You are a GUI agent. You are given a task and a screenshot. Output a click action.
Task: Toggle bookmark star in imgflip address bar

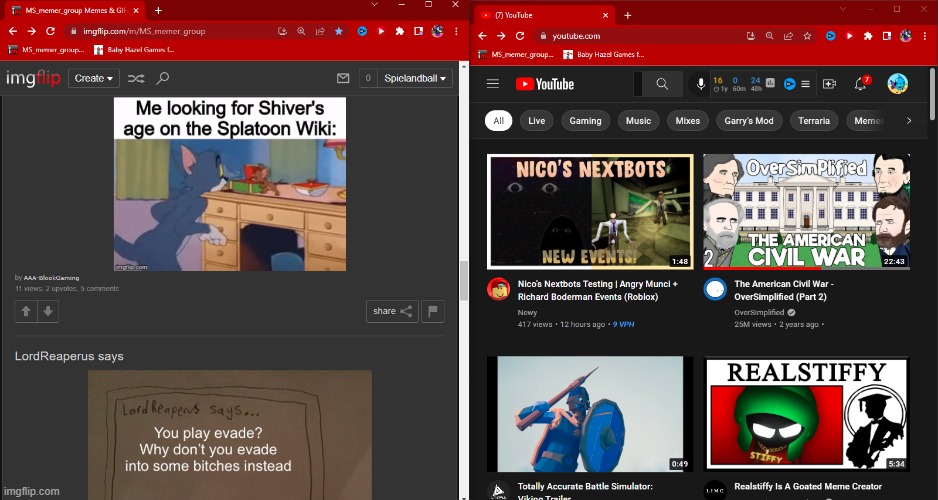click(338, 31)
